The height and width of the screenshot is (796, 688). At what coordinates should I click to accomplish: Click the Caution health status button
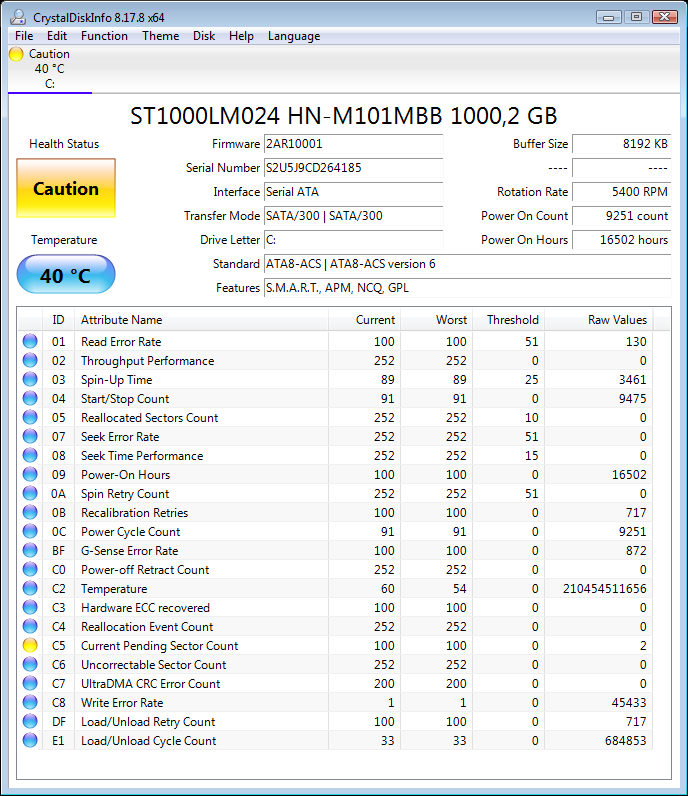click(66, 188)
